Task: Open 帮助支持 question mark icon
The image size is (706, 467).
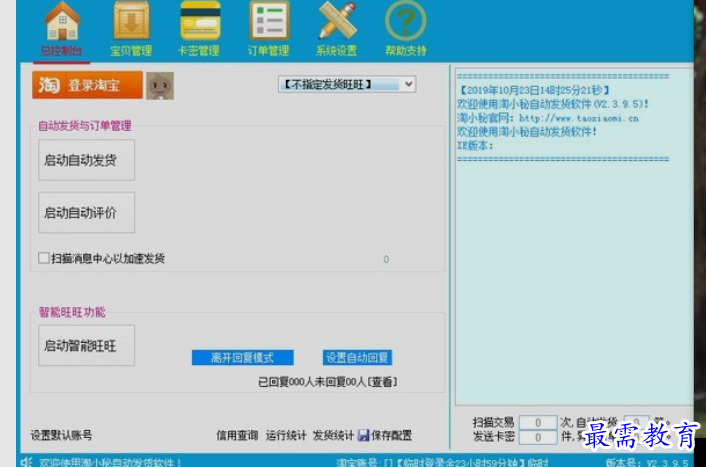Action: [x=406, y=21]
